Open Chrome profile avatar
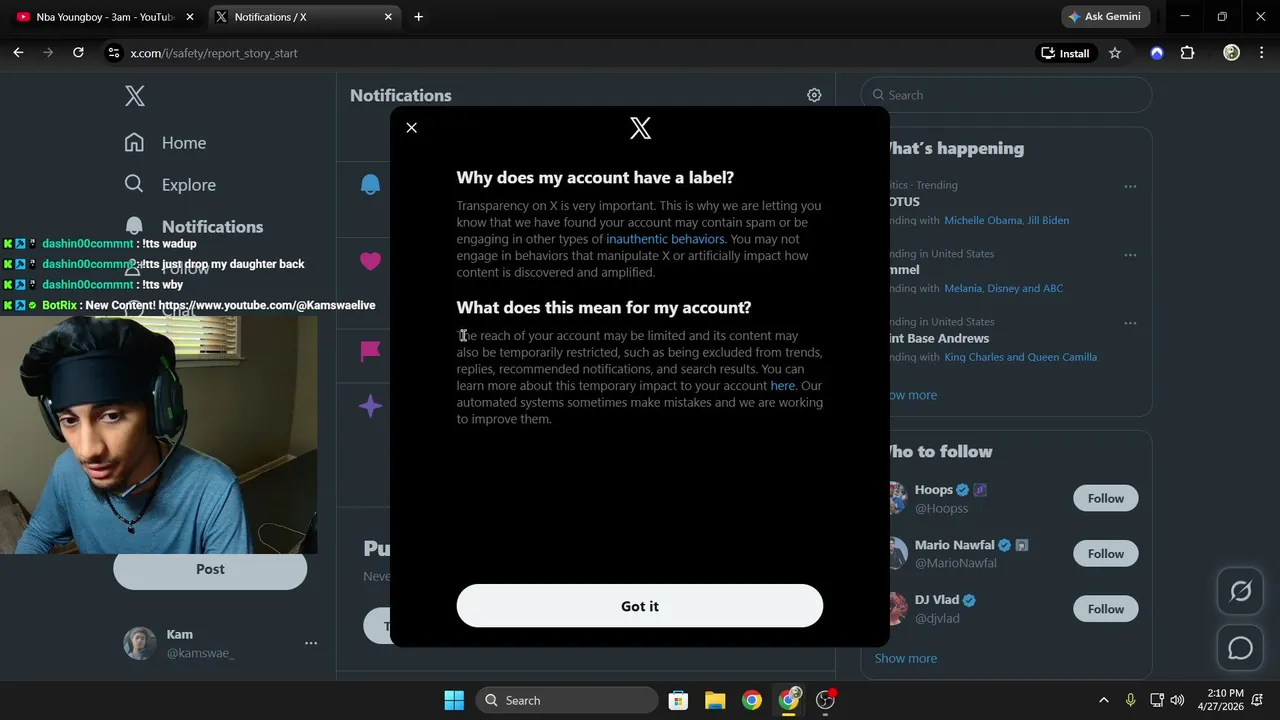1280x720 pixels. pyautogui.click(x=1232, y=53)
